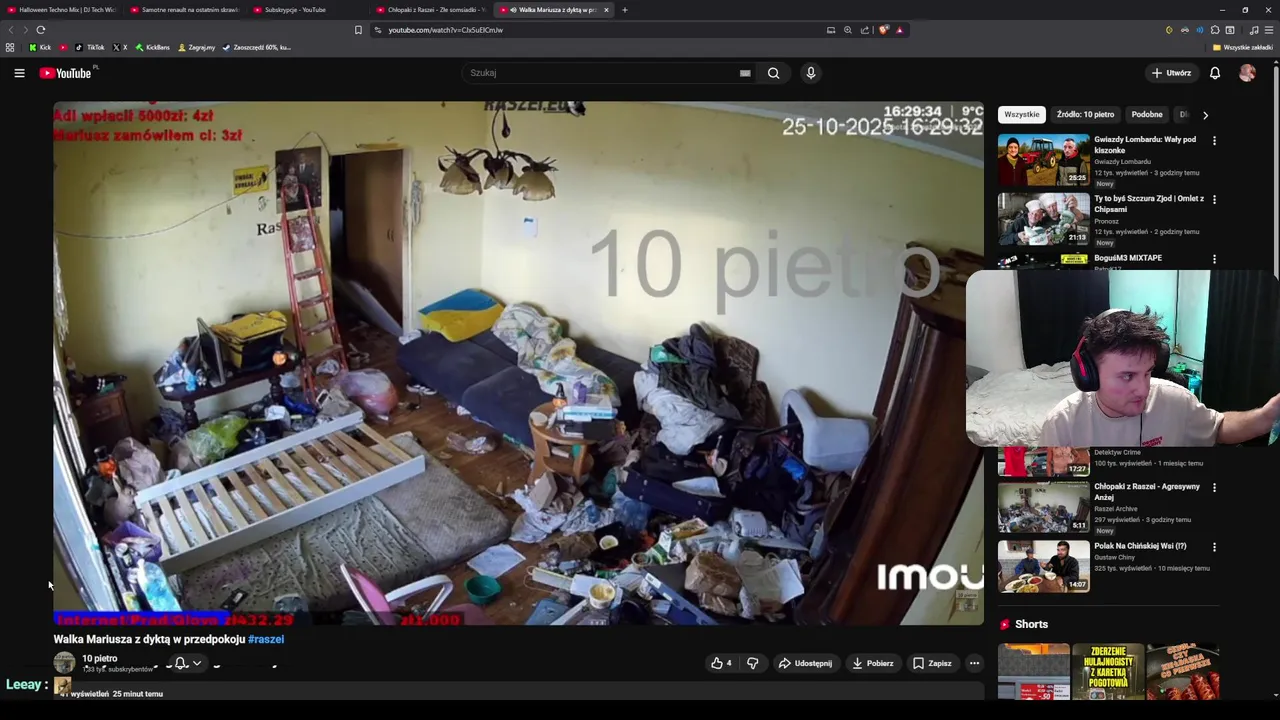This screenshot has height=720, width=1280.
Task: Click the share icon in the address bar
Action: [x=865, y=30]
